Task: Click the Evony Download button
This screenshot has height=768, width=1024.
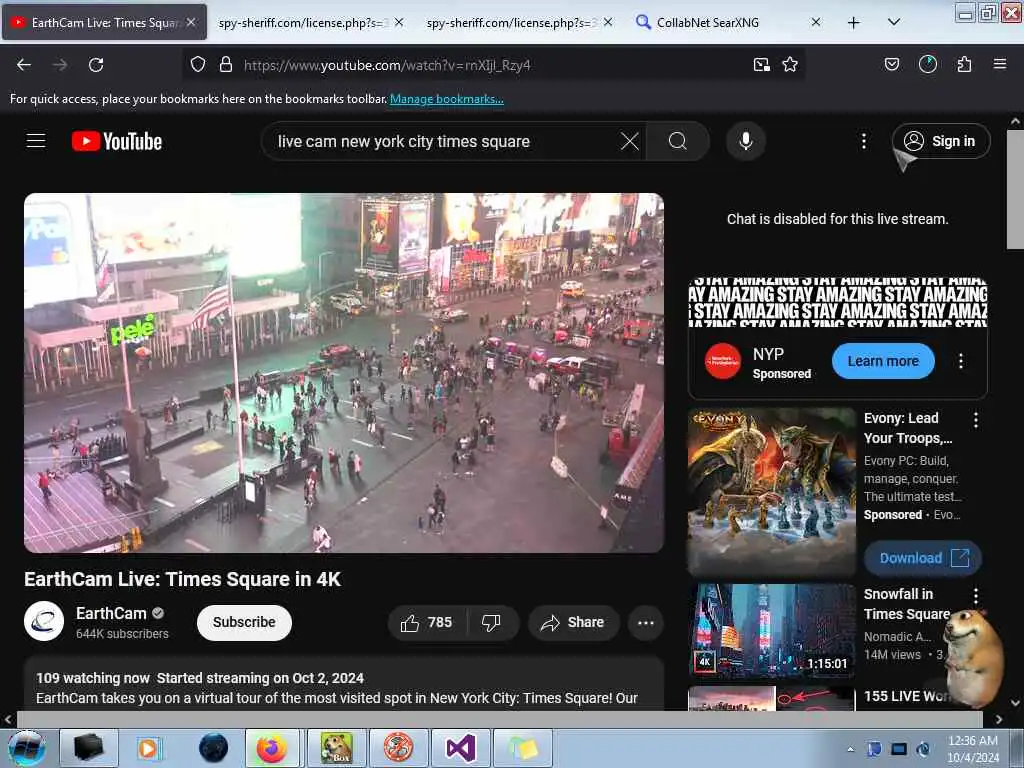Action: pyautogui.click(x=923, y=558)
